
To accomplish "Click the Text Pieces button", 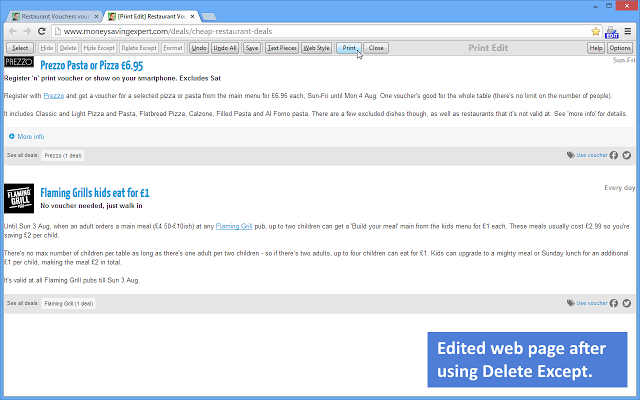I will click(x=282, y=48).
